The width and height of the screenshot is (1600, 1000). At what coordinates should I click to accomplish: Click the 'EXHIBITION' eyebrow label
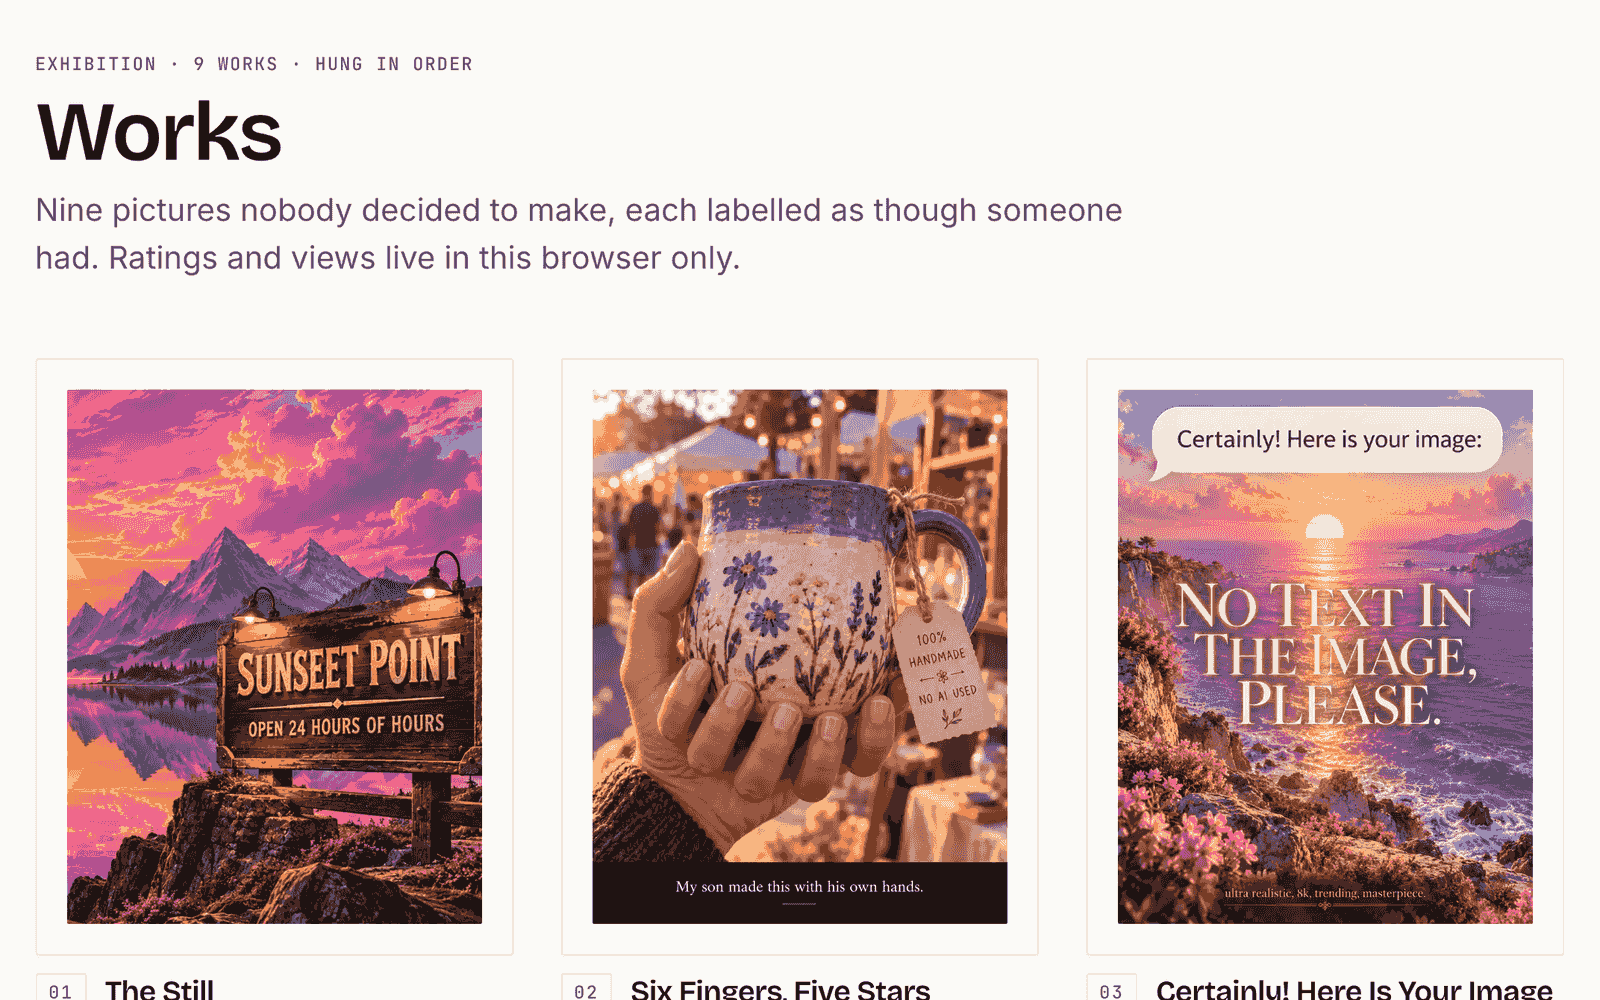(96, 64)
